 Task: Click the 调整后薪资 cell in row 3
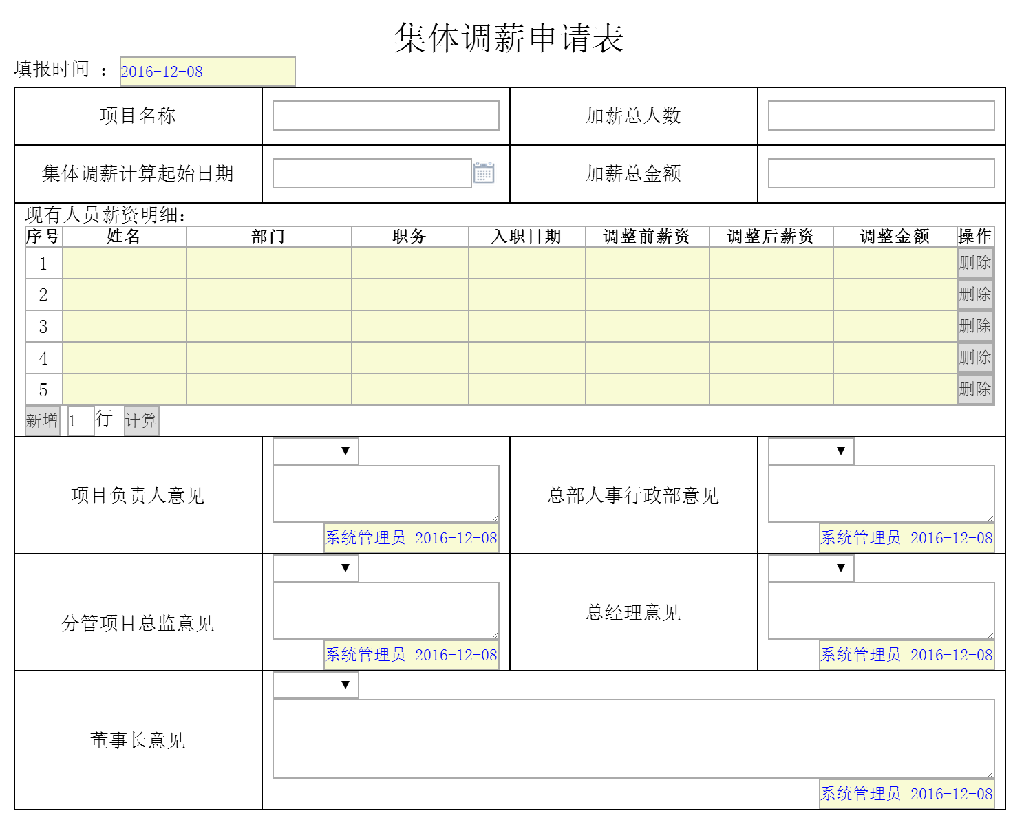pos(771,326)
